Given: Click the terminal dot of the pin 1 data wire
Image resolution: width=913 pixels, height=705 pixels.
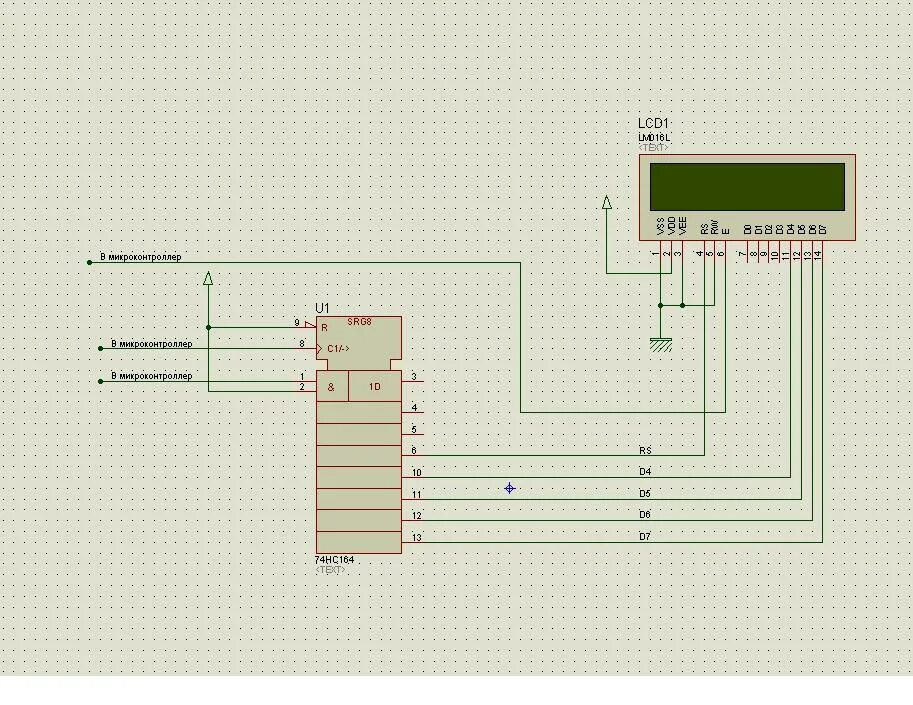Looking at the screenshot, I should pyautogui.click(x=100, y=381).
